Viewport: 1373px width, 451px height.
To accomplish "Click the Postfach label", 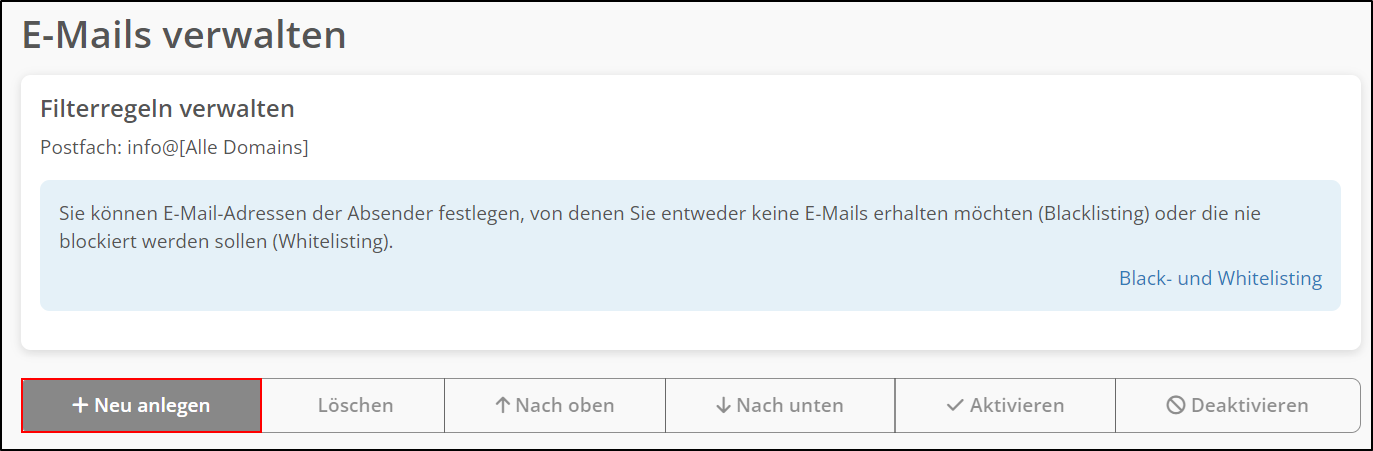I will click(81, 147).
